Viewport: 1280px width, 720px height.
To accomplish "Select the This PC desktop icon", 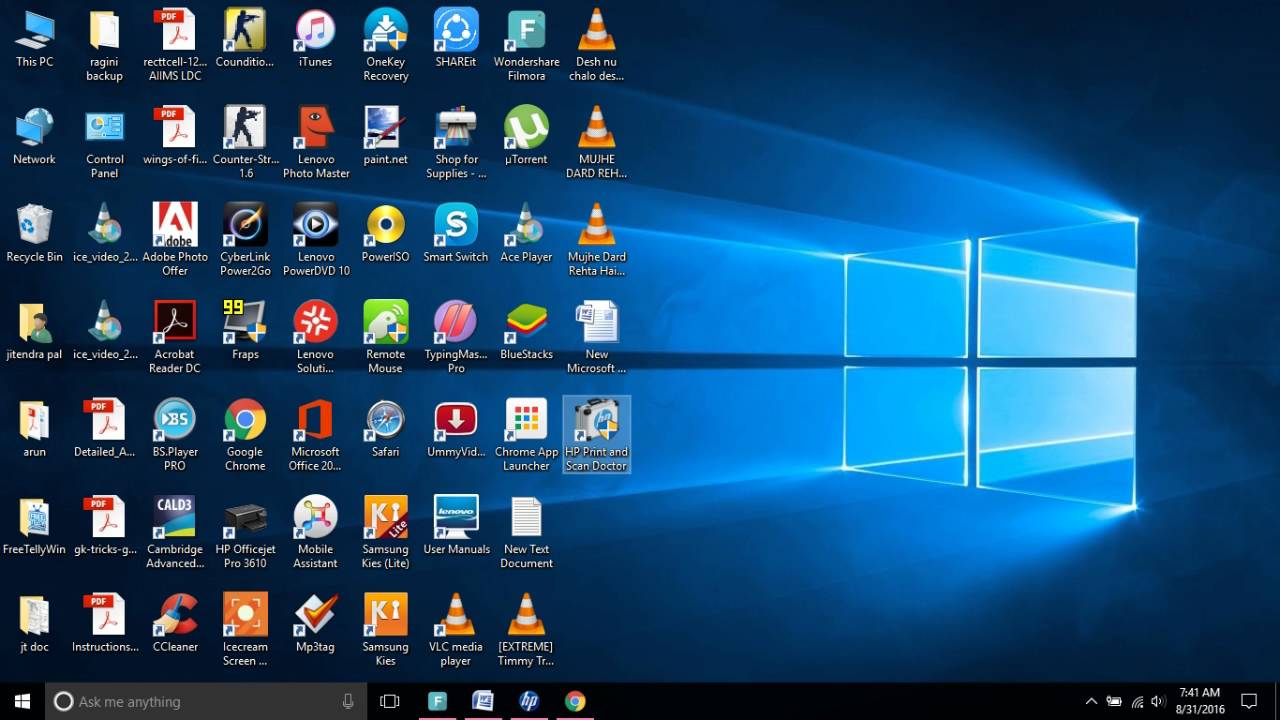I will coord(34,40).
